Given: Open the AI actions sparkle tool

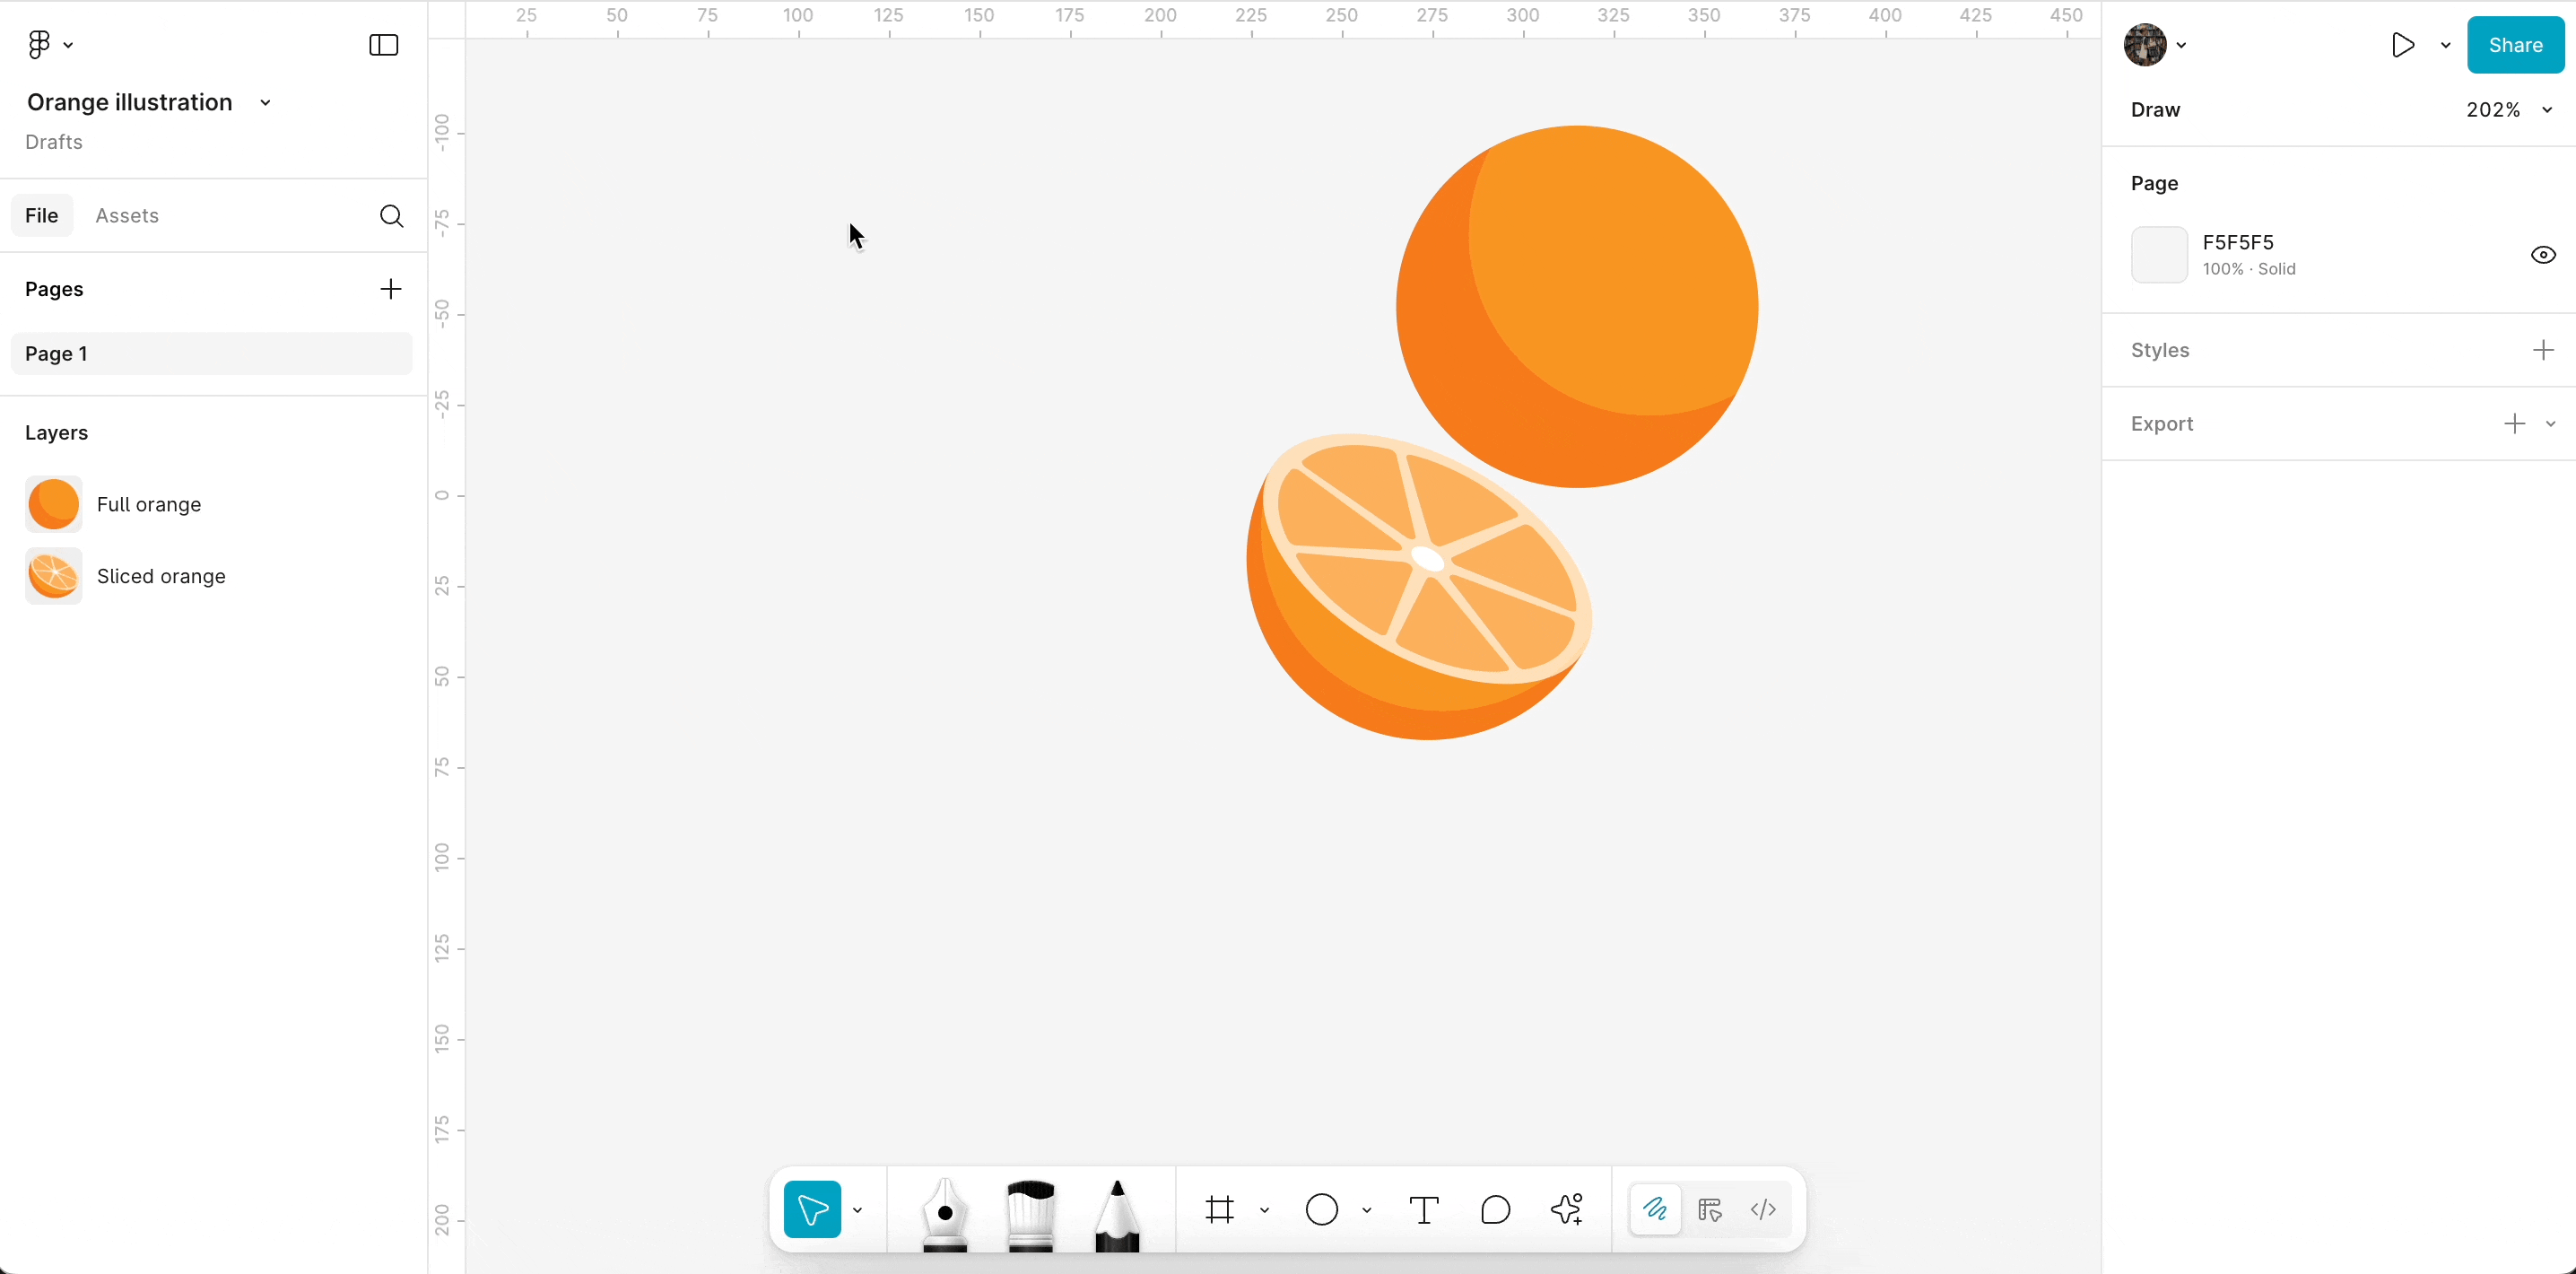Looking at the screenshot, I should [x=1567, y=1210].
